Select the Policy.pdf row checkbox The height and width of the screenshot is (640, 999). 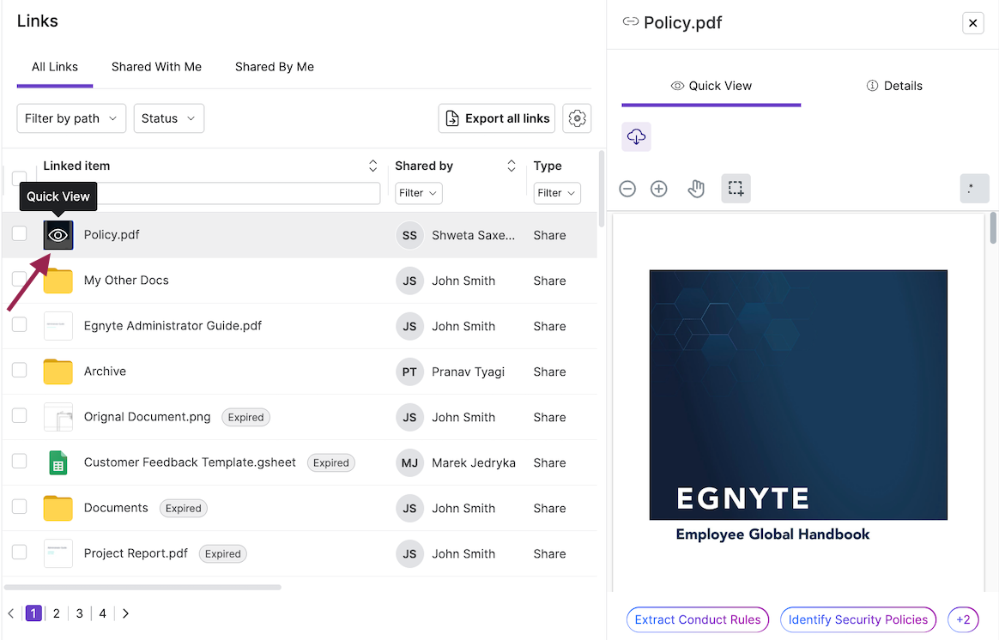pyautogui.click(x=20, y=234)
